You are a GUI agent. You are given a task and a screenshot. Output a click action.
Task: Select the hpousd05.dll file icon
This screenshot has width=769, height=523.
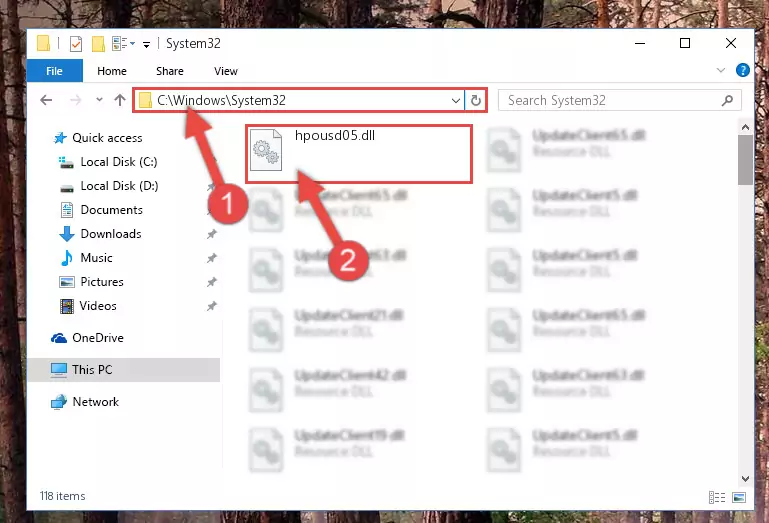pyautogui.click(x=266, y=150)
